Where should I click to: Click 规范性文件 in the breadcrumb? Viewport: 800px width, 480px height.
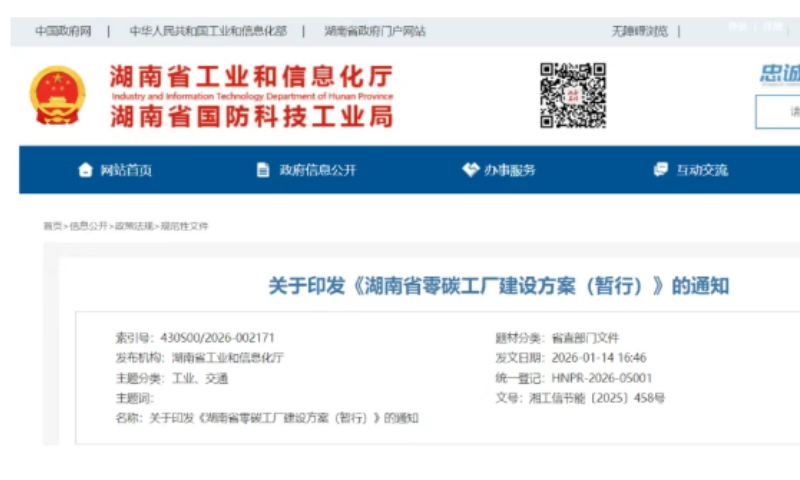pyautogui.click(x=184, y=226)
